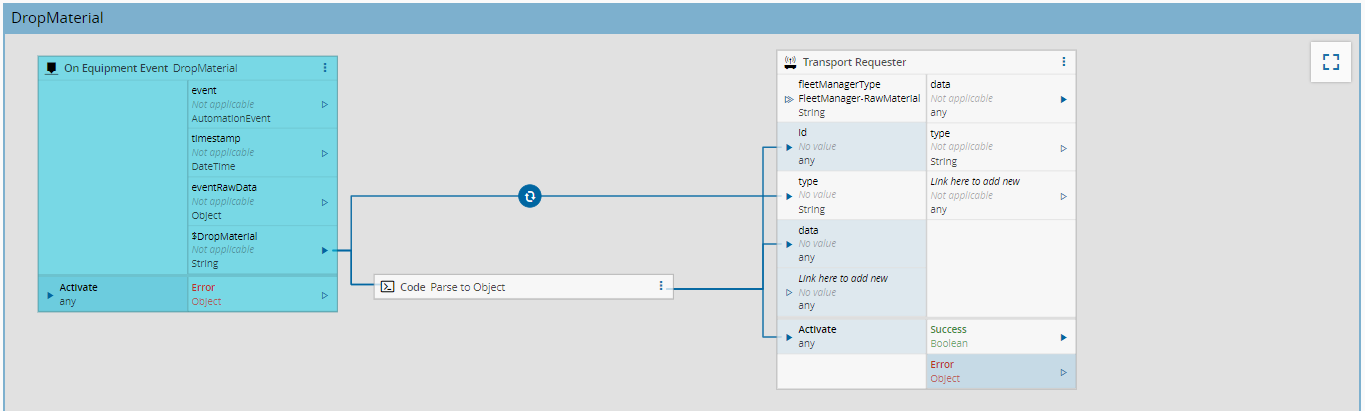Screen dimensions: 1365x411
Task: Click the Code terminal icon
Action: pyautogui.click(x=387, y=287)
